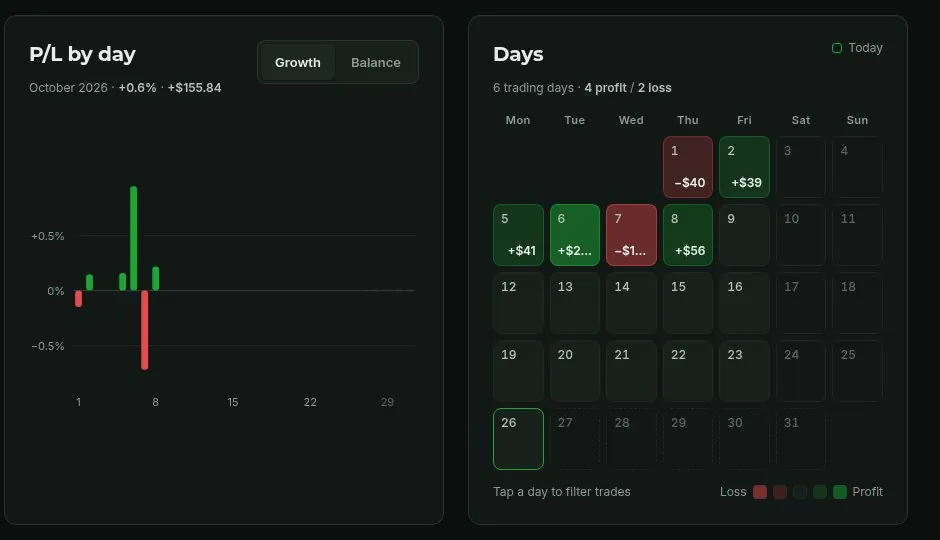Select October 2 with +$39 profit
940x540 pixels.
click(x=744, y=167)
